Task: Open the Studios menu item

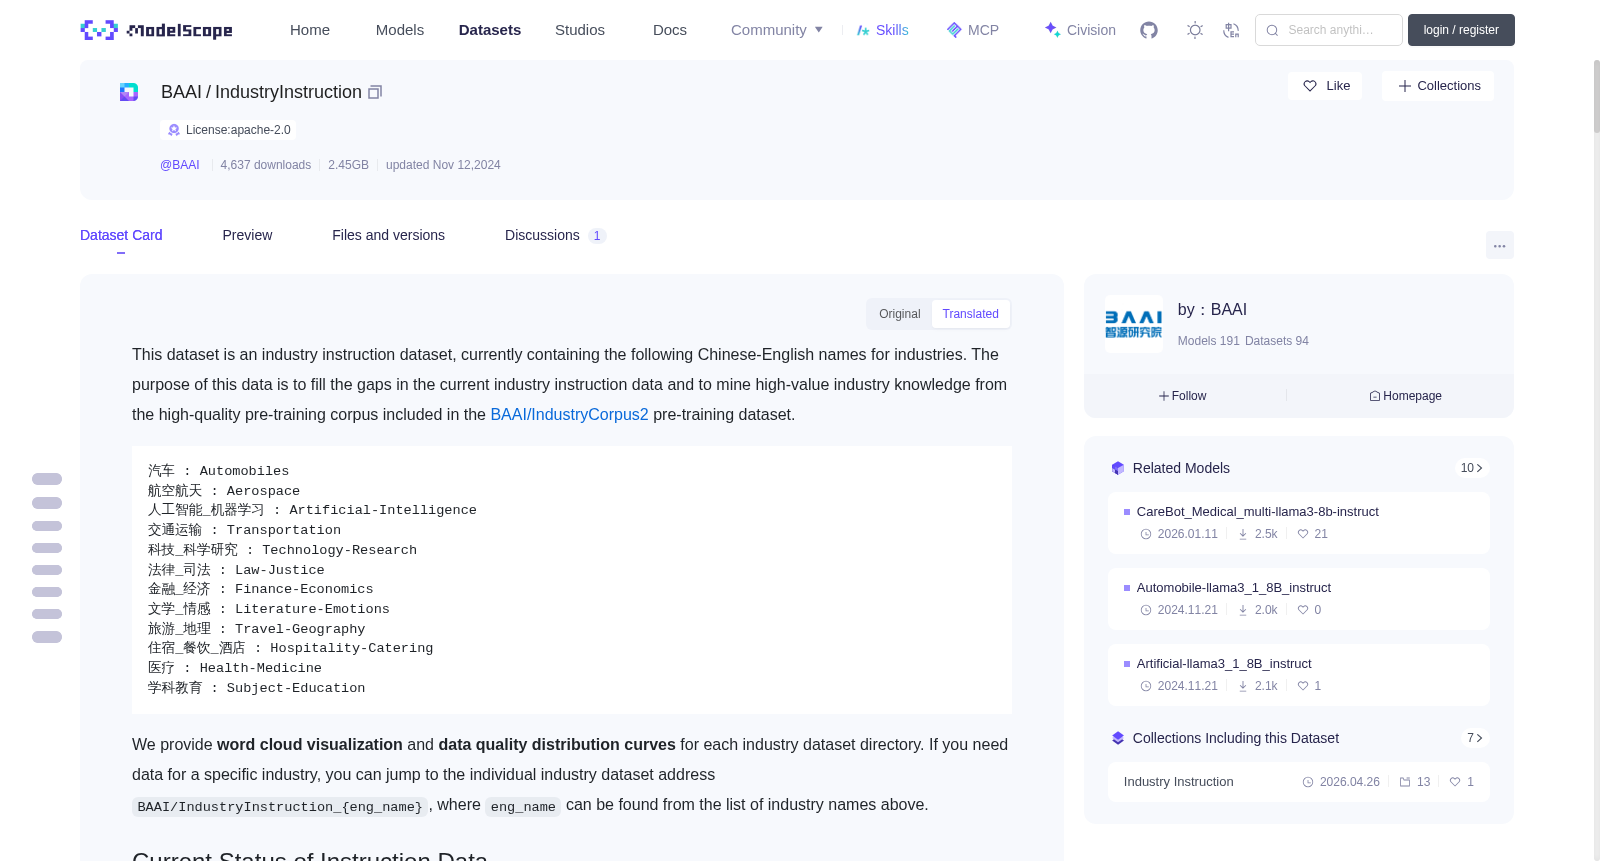Action: pyautogui.click(x=580, y=30)
